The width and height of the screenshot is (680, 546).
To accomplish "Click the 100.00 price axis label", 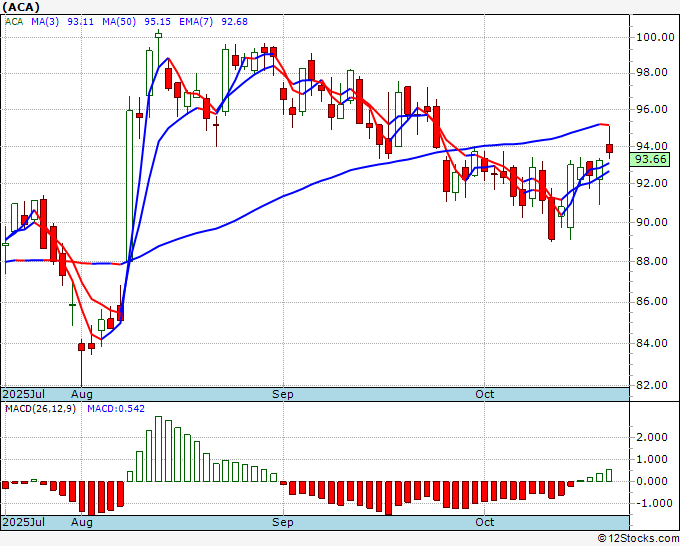I will click(655, 37).
